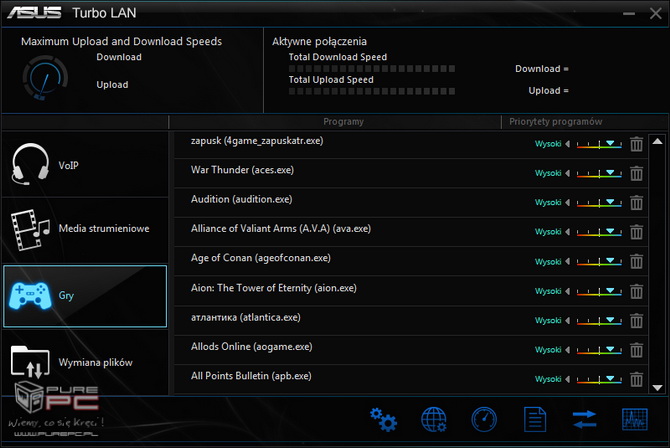
Task: Adjust the priority slider for War Thunder
Action: point(599,173)
